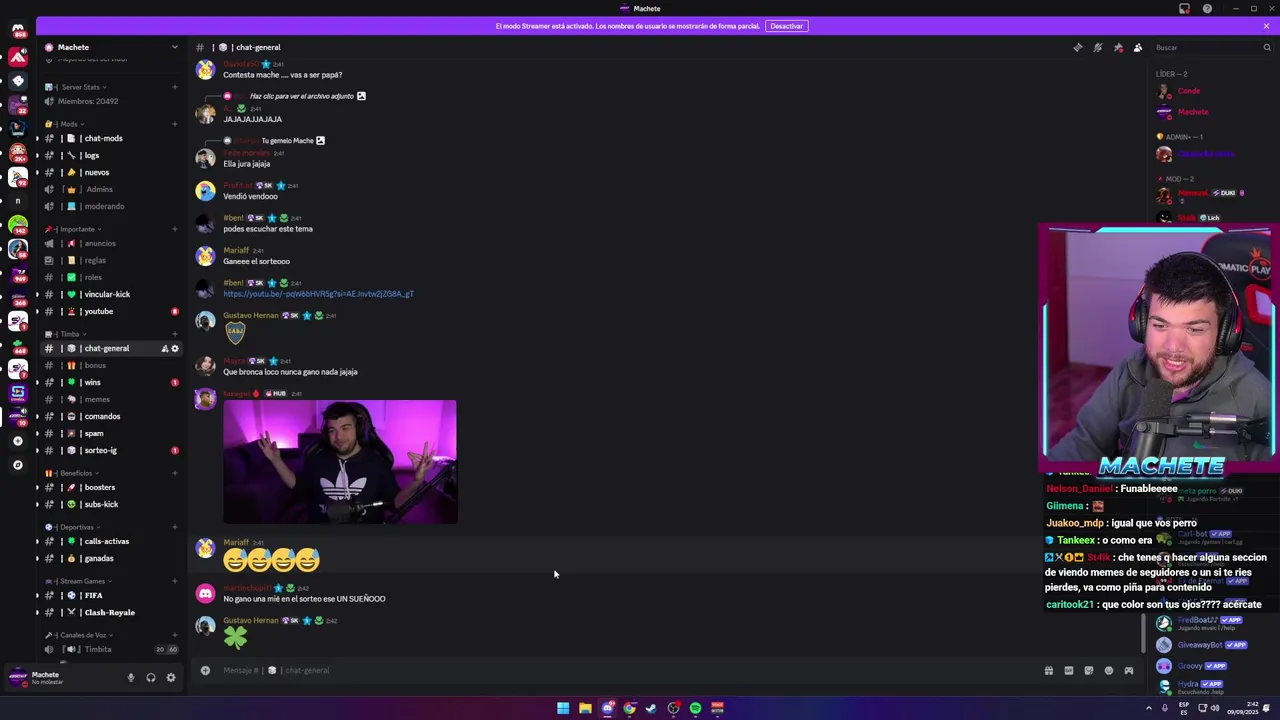The height and width of the screenshot is (720, 1280).
Task: Add a server with plus icon
Action: pos(18,441)
